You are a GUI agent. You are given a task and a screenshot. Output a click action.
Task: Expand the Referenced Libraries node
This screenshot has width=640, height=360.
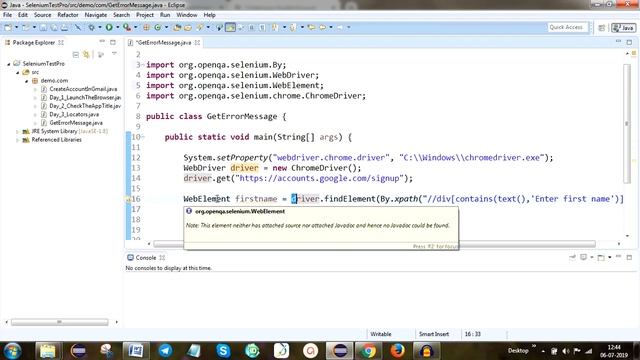click(x=18, y=140)
